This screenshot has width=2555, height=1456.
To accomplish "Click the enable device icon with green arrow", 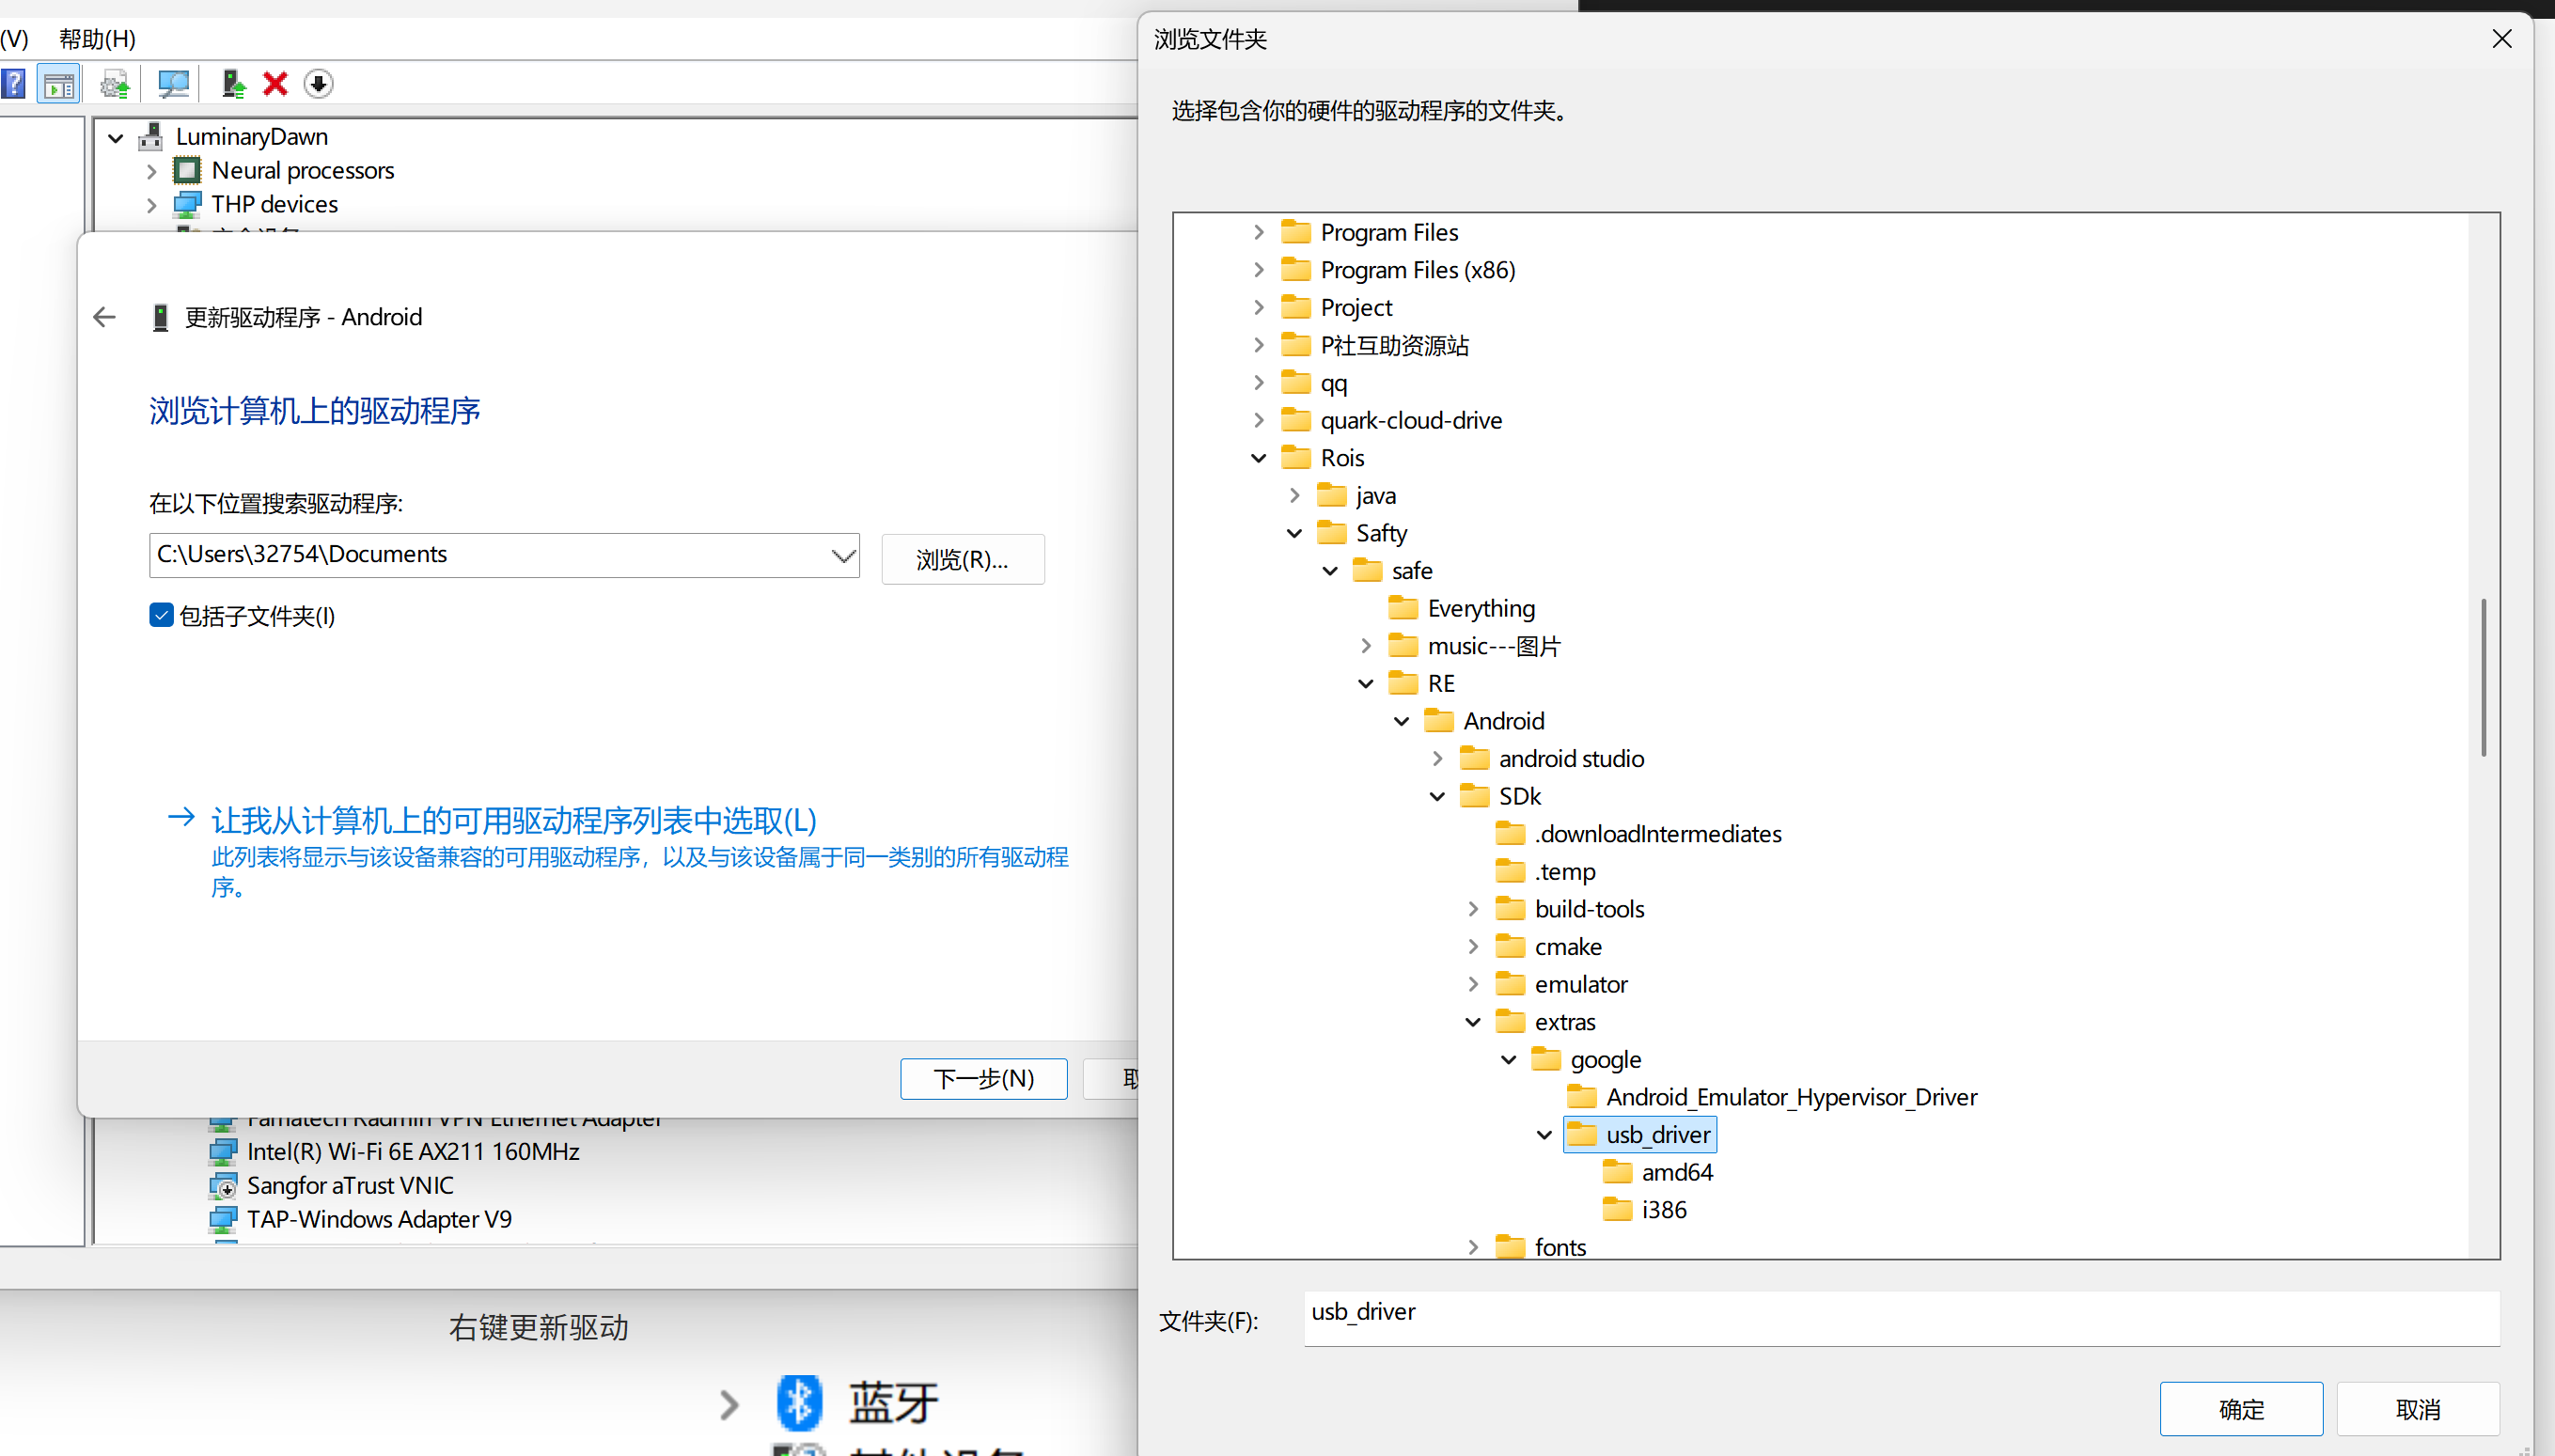I will tap(233, 84).
